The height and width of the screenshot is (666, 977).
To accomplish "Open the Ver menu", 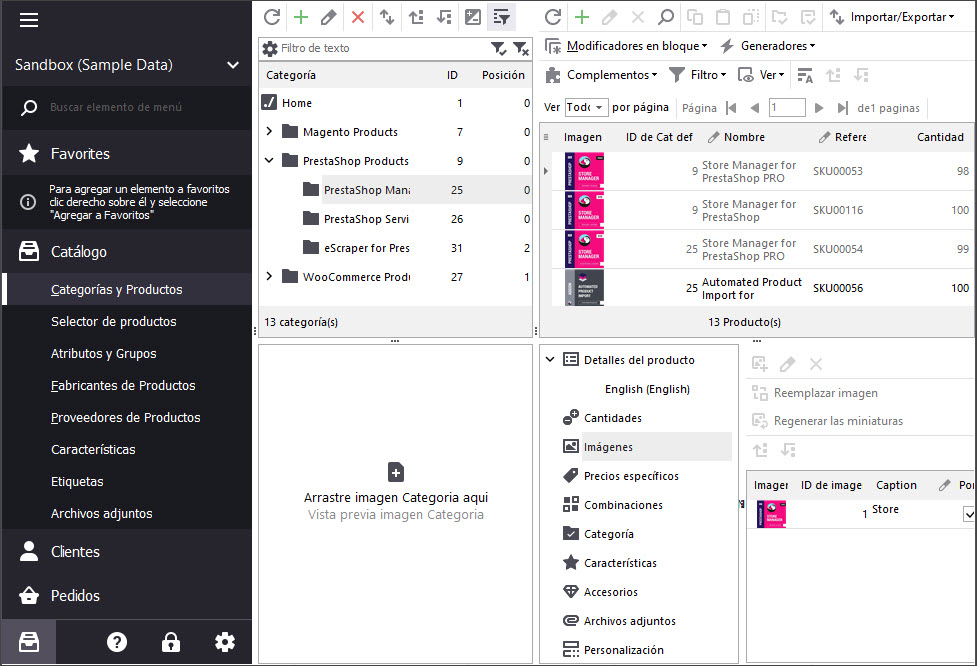I will click(761, 75).
